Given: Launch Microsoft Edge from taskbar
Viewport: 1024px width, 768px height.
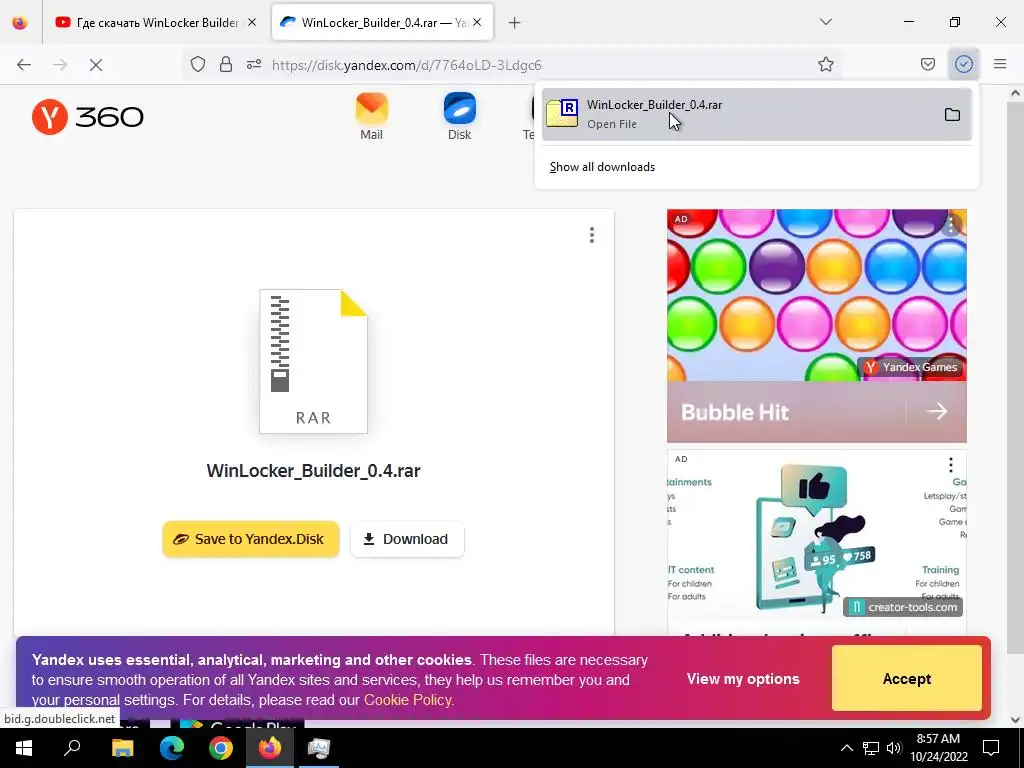Looking at the screenshot, I should [x=172, y=748].
